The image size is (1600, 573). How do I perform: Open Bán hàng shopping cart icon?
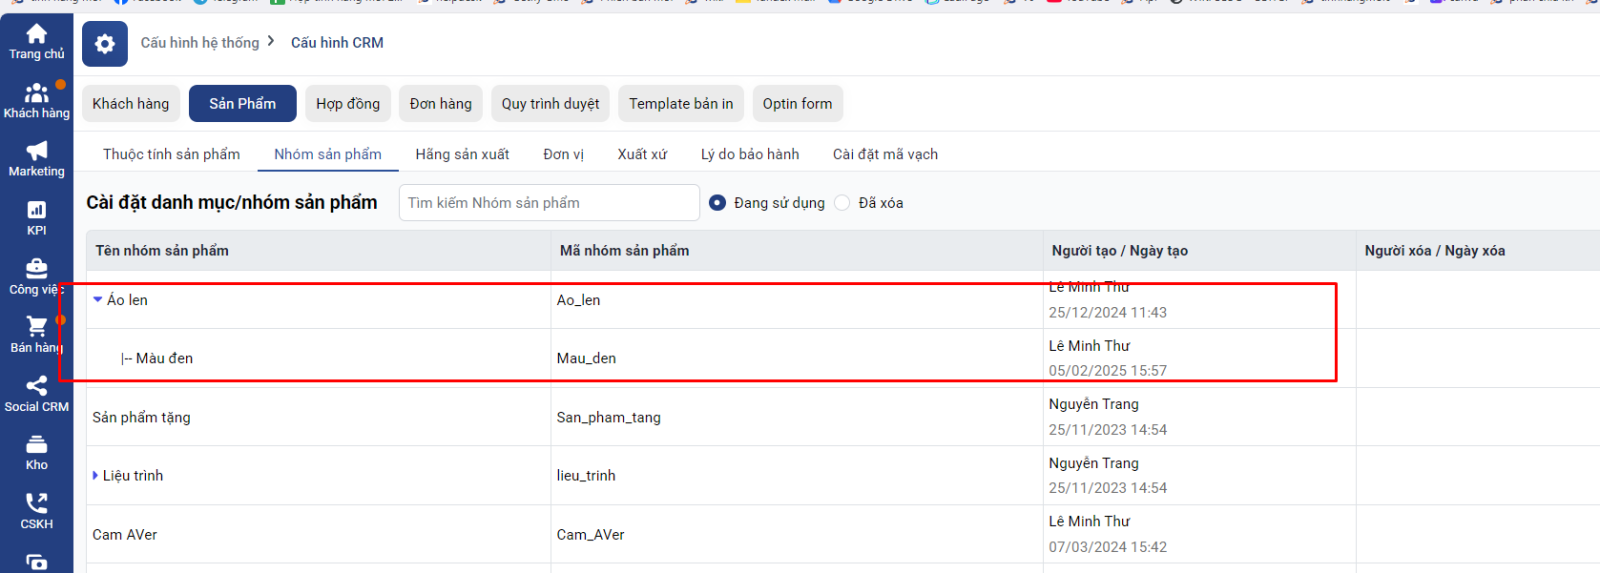tap(36, 327)
